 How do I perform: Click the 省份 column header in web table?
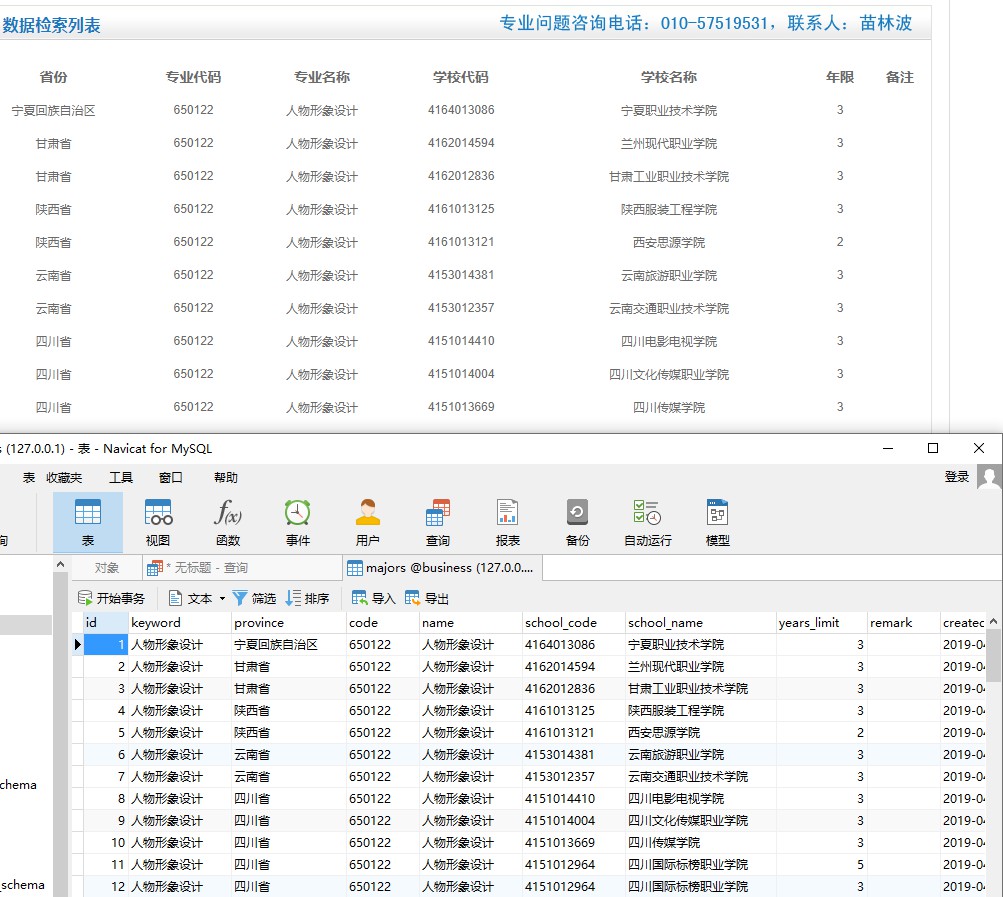[53, 77]
